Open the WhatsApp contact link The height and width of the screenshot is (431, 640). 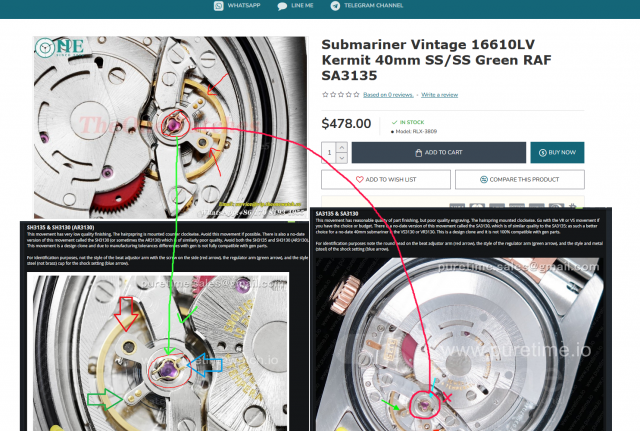coord(237,6)
